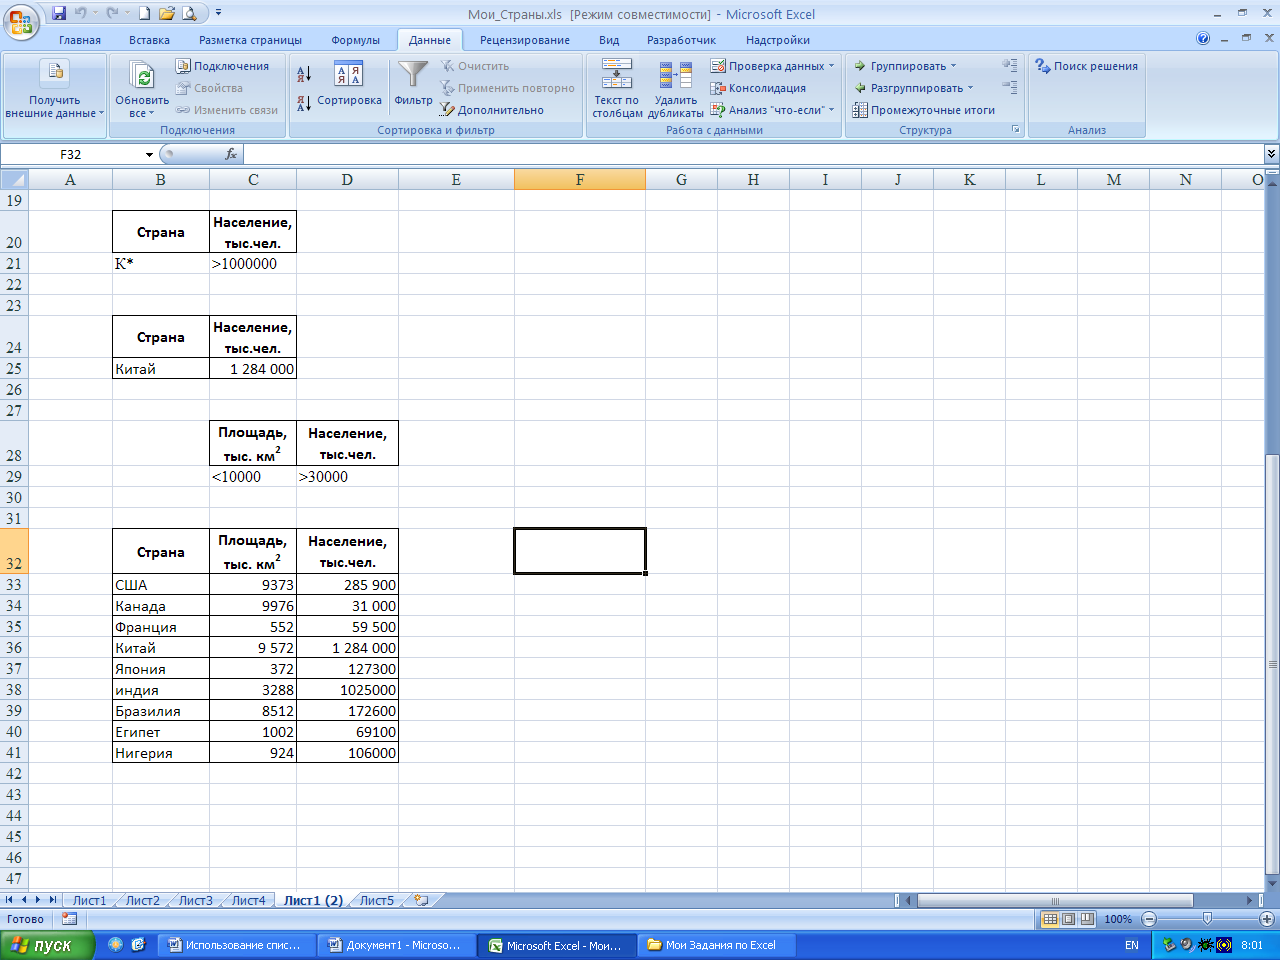The height and width of the screenshot is (960, 1280).
Task: Click the macro record icon in status bar
Action: click(69, 918)
